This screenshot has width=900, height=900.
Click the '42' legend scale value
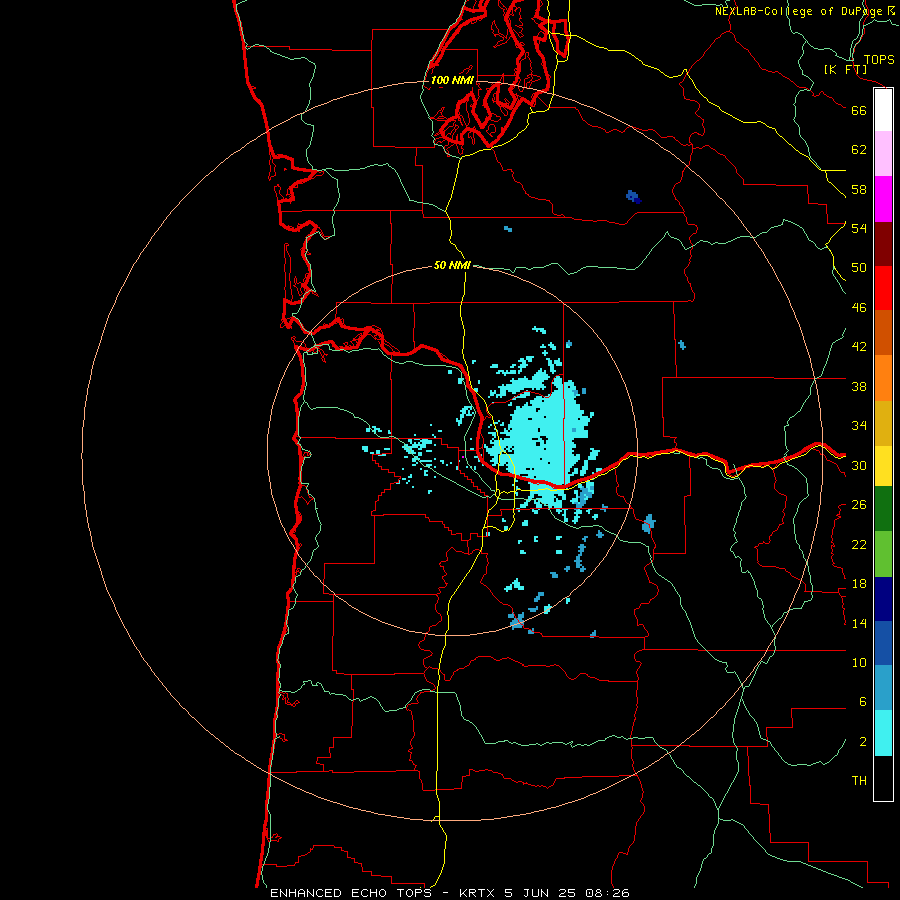[859, 347]
